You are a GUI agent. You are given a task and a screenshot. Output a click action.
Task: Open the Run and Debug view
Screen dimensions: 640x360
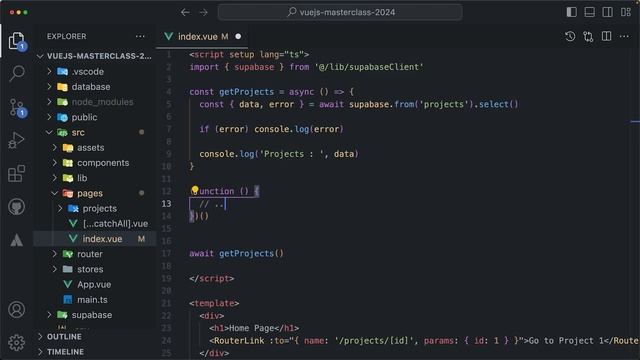[x=17, y=140]
